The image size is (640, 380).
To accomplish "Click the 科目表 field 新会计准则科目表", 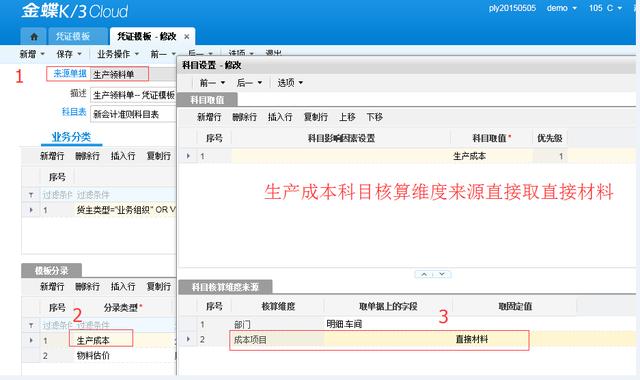I will tap(133, 114).
